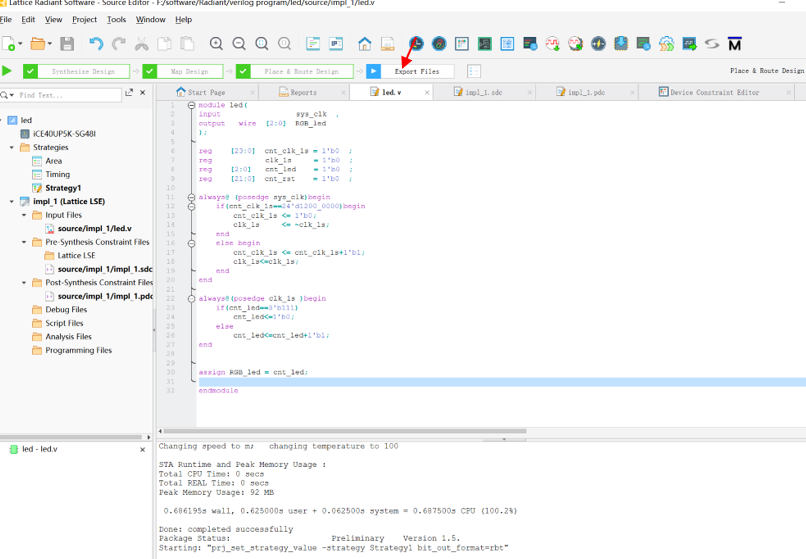Select source/impl_1/led.v in file tree
Viewport: 806px width, 559px height.
pos(95,228)
